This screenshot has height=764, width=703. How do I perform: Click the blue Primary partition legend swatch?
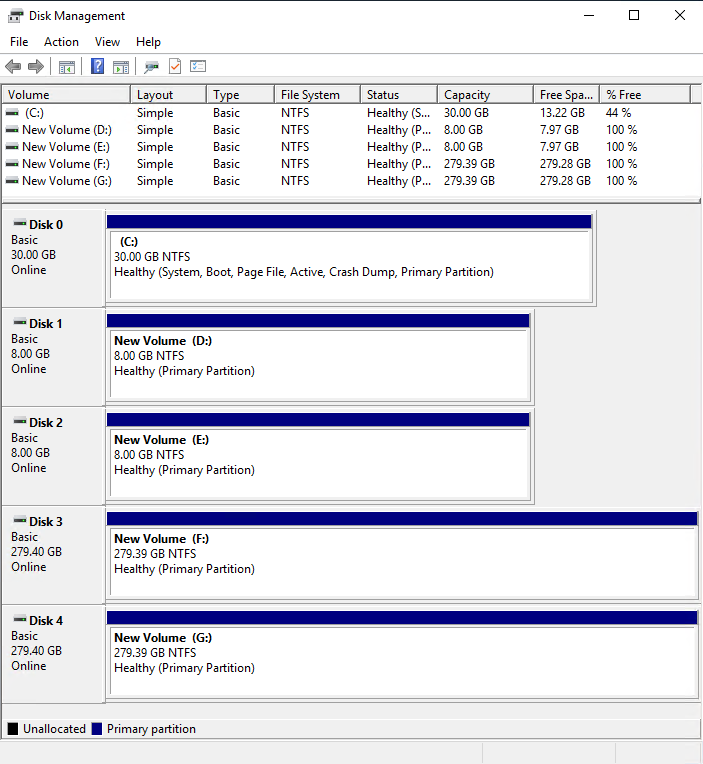coord(97,729)
